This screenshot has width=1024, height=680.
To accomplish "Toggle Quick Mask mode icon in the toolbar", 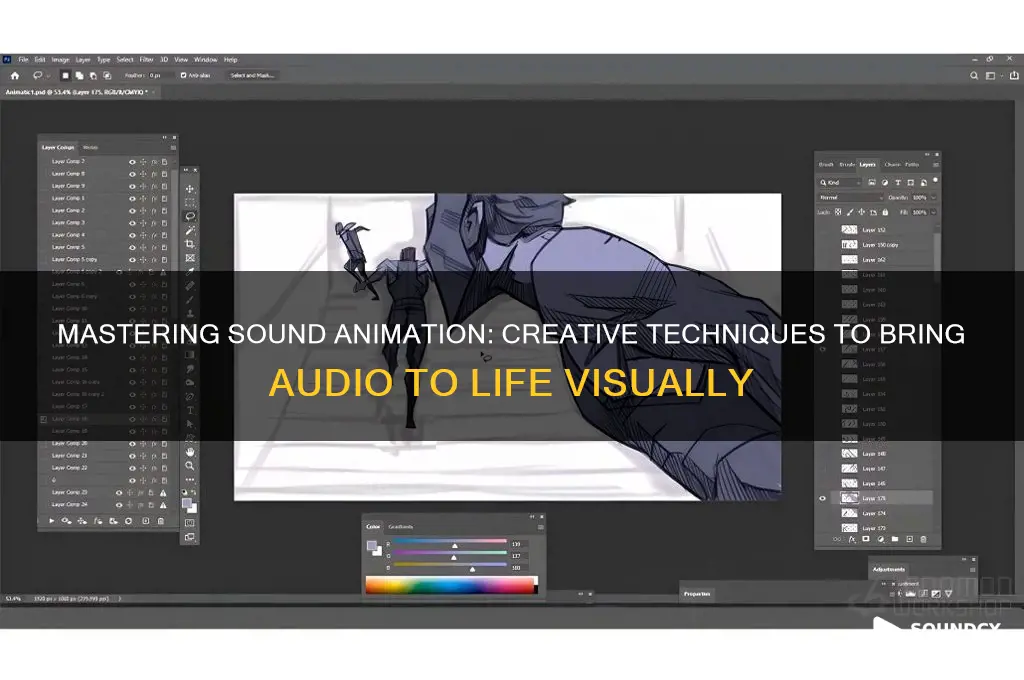I will click(x=189, y=523).
